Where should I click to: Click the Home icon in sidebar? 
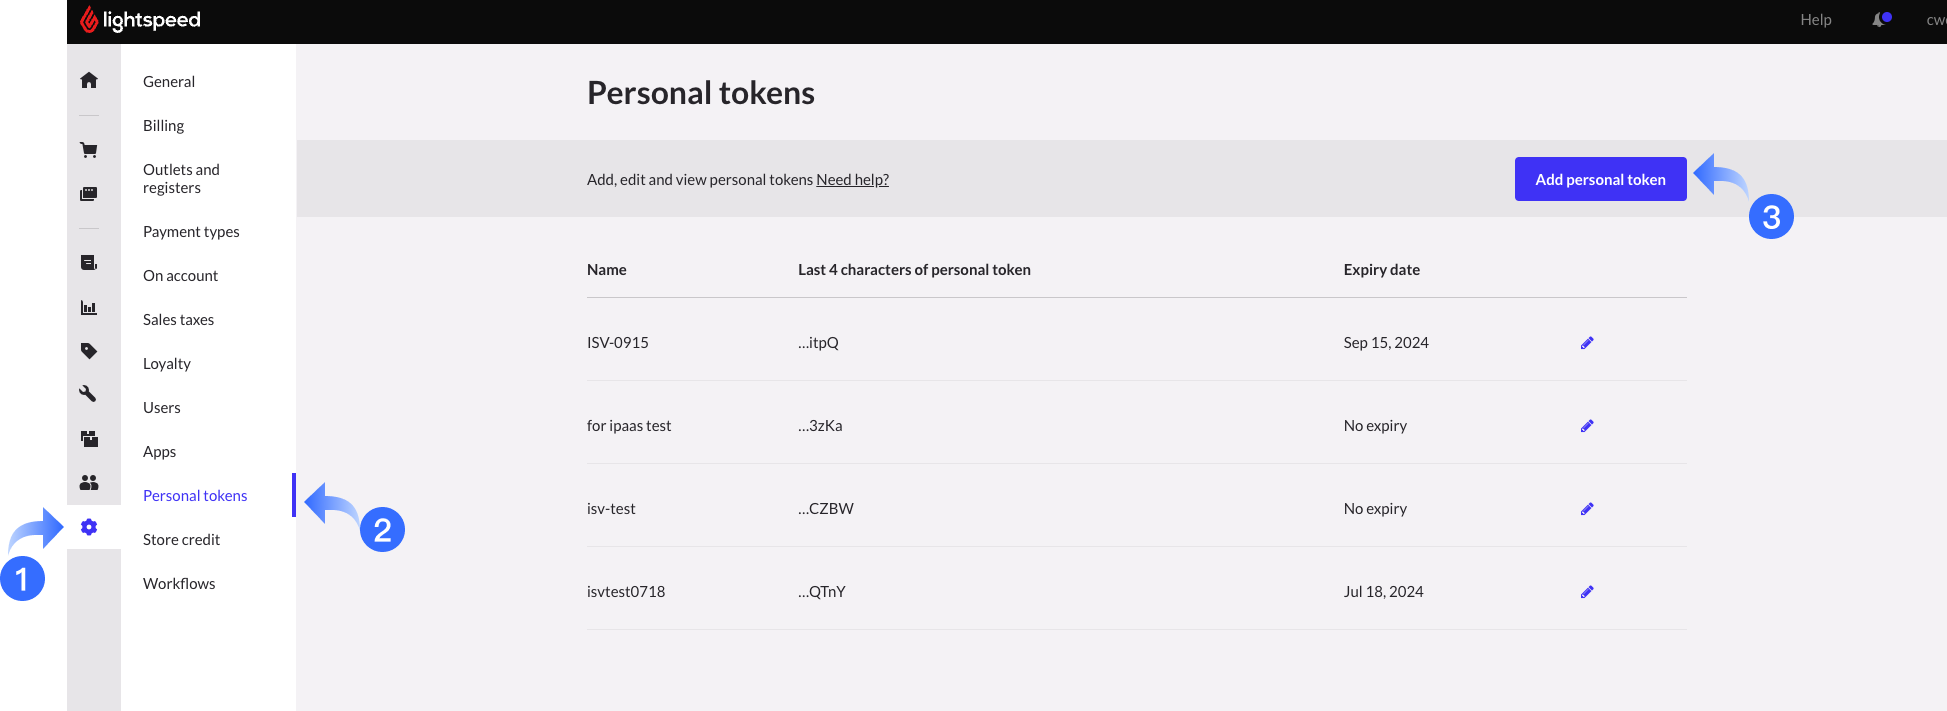(89, 80)
